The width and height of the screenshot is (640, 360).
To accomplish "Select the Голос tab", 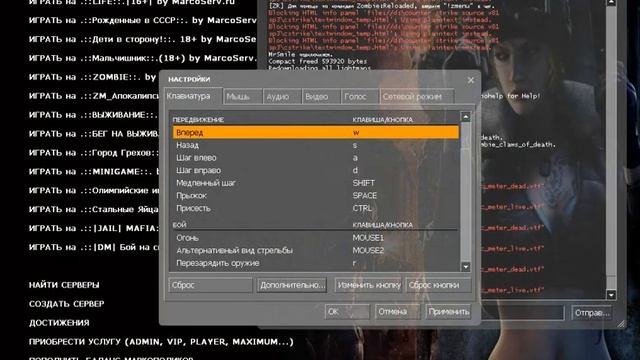I will (x=360, y=97).
